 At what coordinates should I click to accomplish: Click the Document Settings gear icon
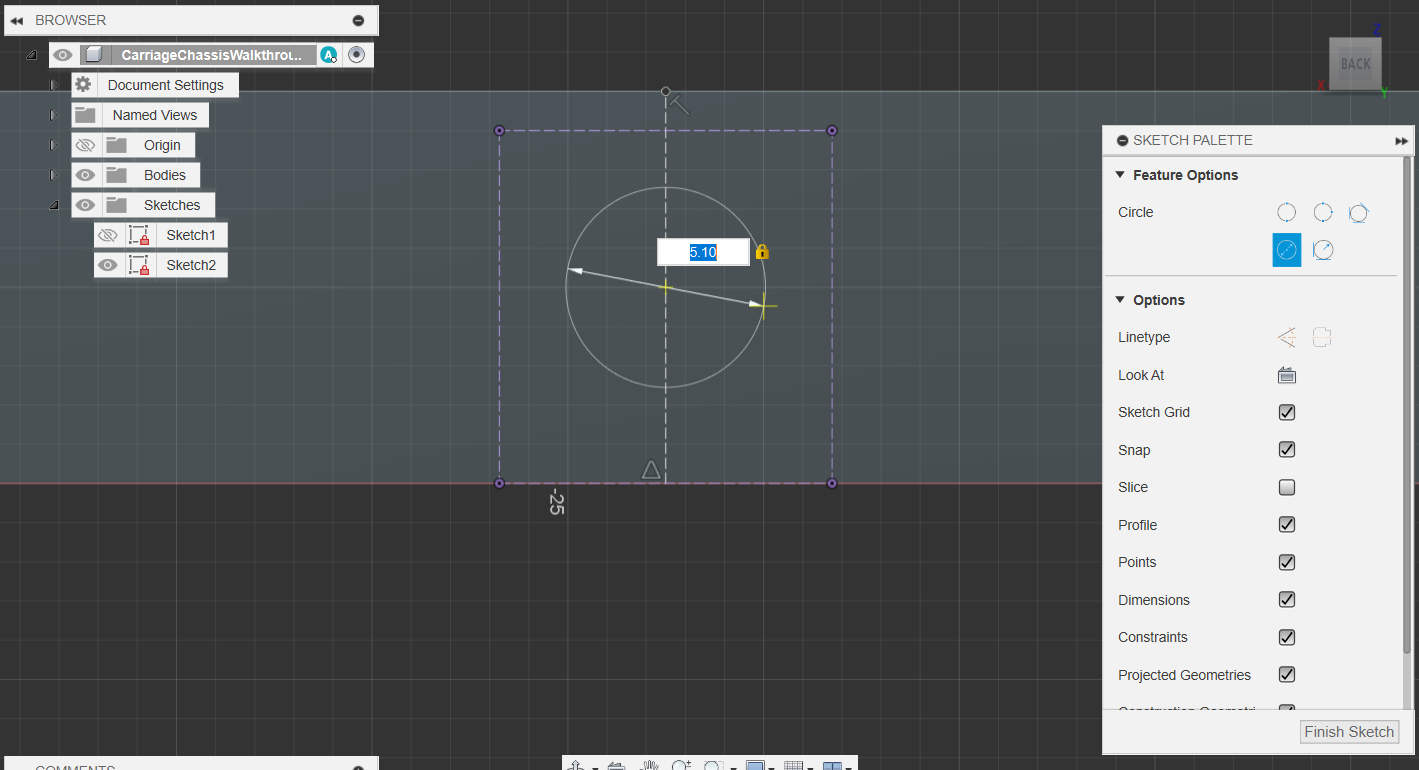pos(83,85)
